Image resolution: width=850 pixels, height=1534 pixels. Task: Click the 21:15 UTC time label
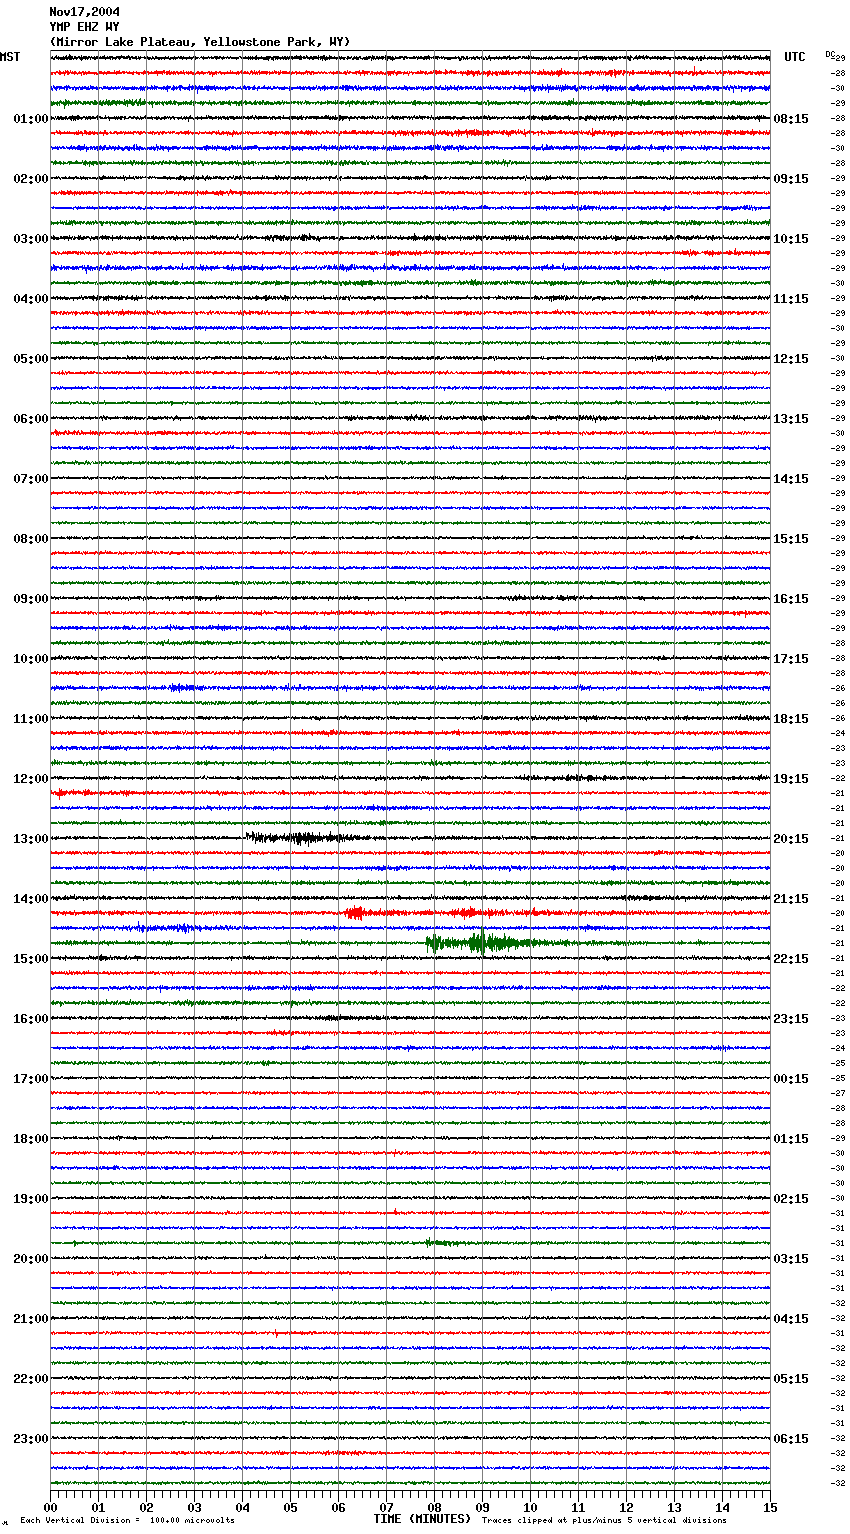point(791,899)
